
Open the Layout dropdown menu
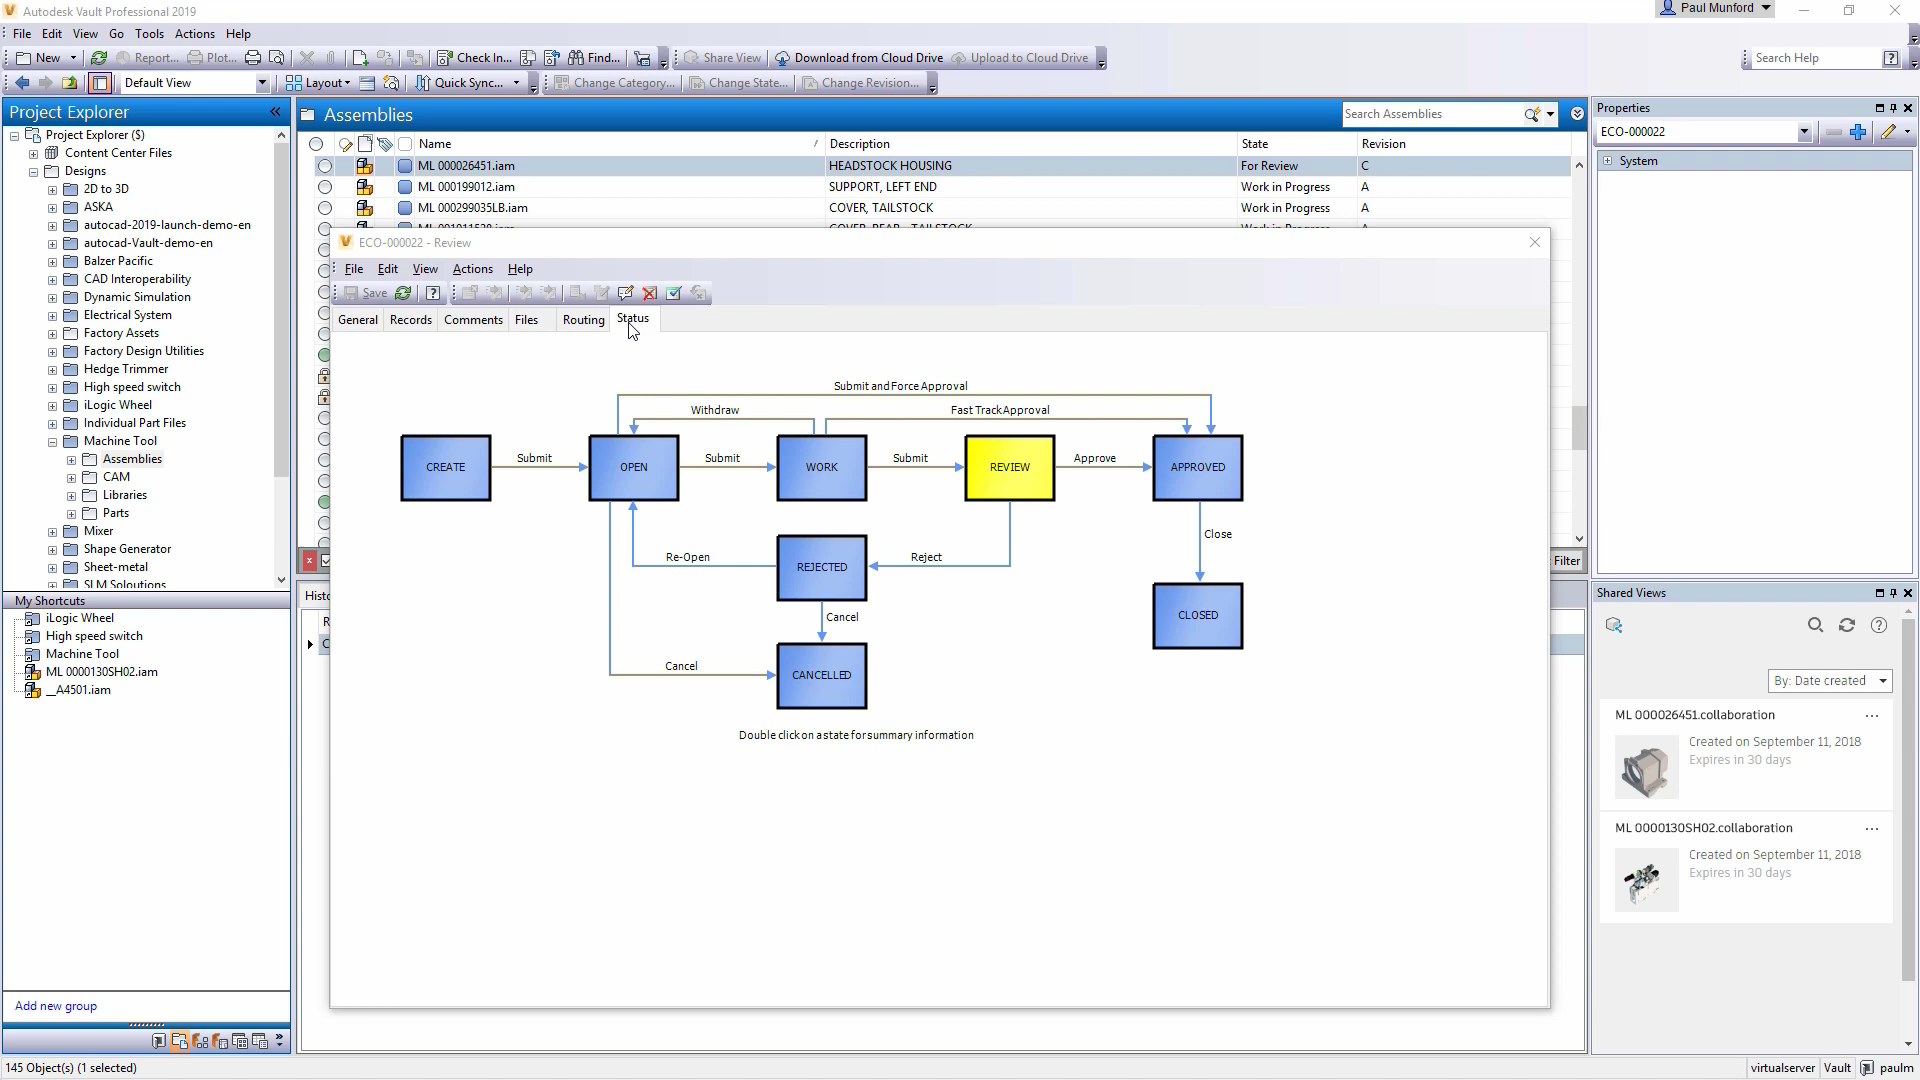pos(318,83)
